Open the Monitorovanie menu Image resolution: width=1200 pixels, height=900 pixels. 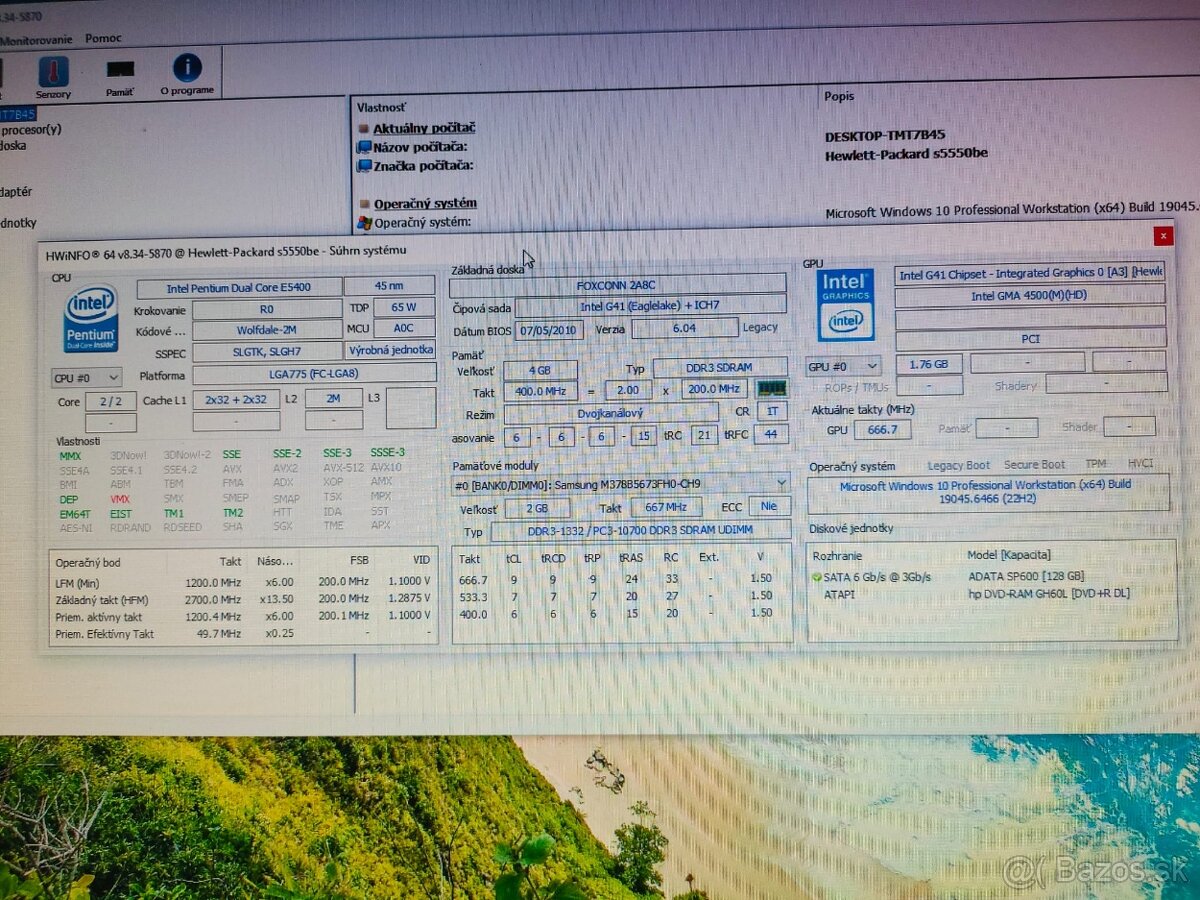(x=35, y=39)
